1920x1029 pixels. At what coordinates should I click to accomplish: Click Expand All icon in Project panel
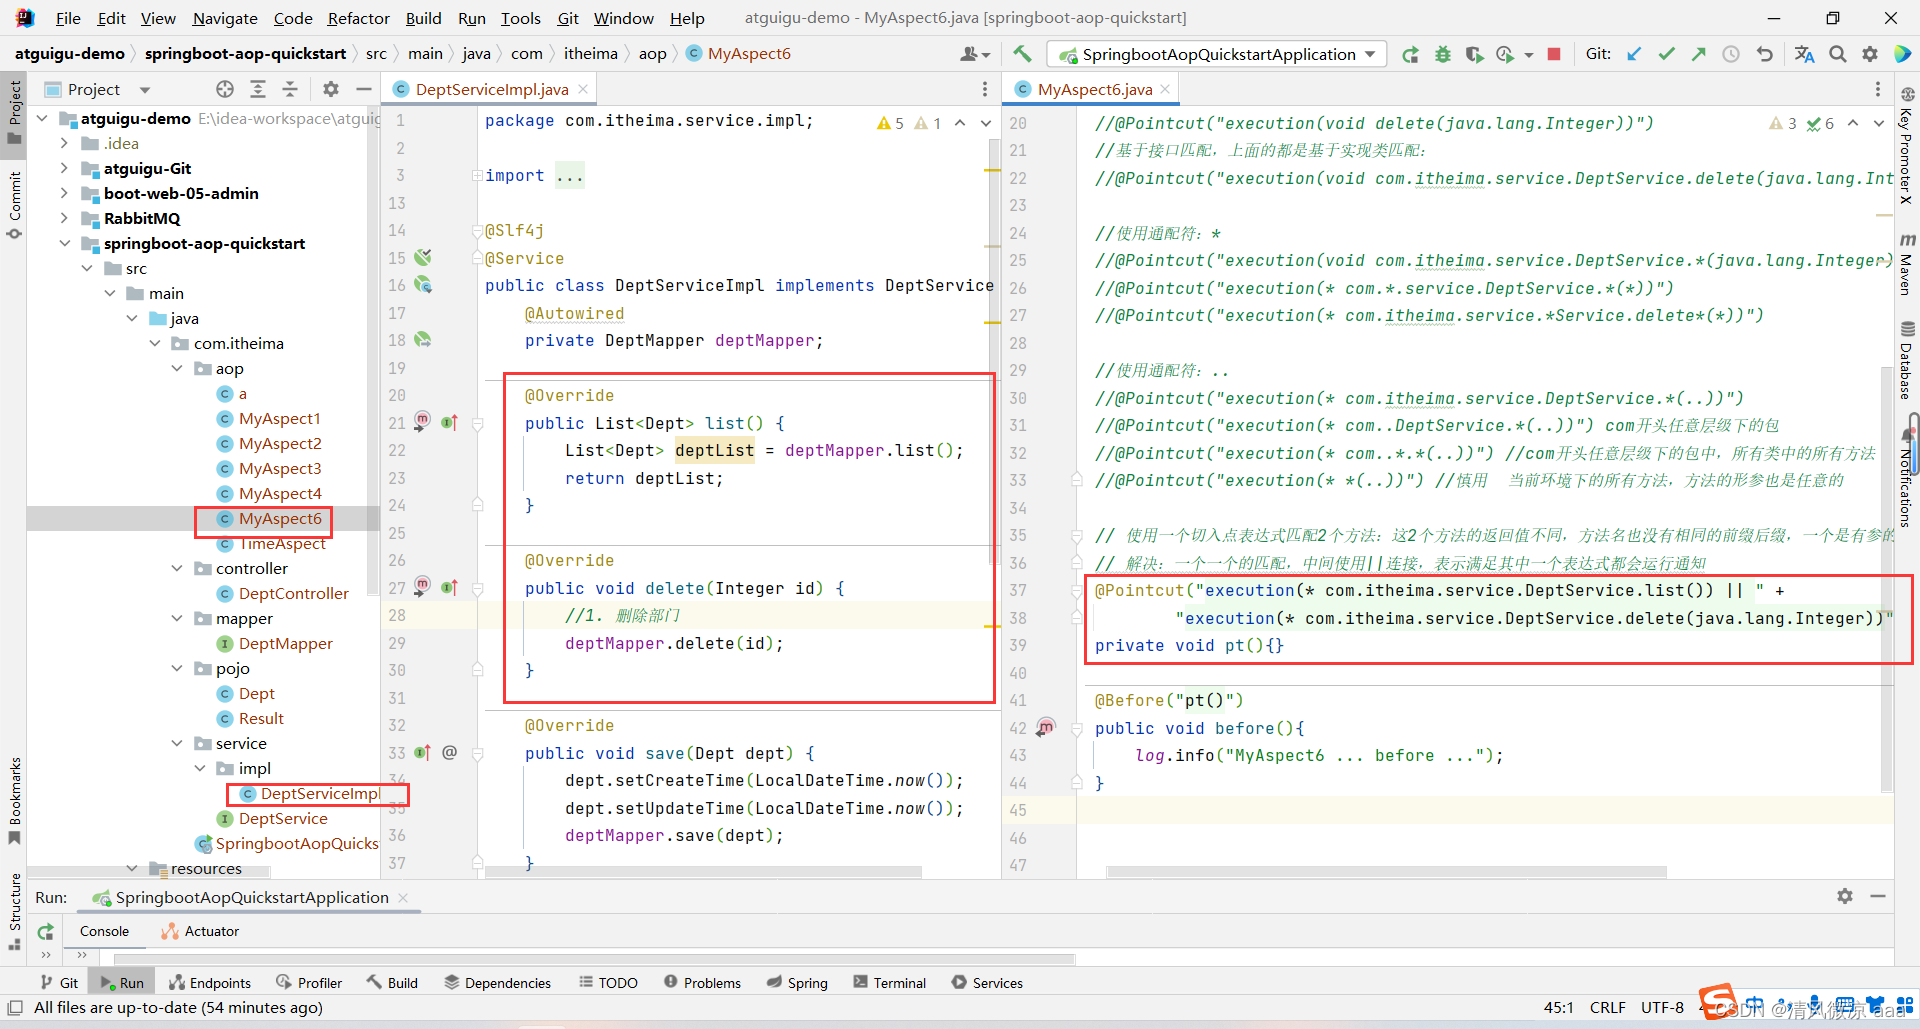[258, 89]
